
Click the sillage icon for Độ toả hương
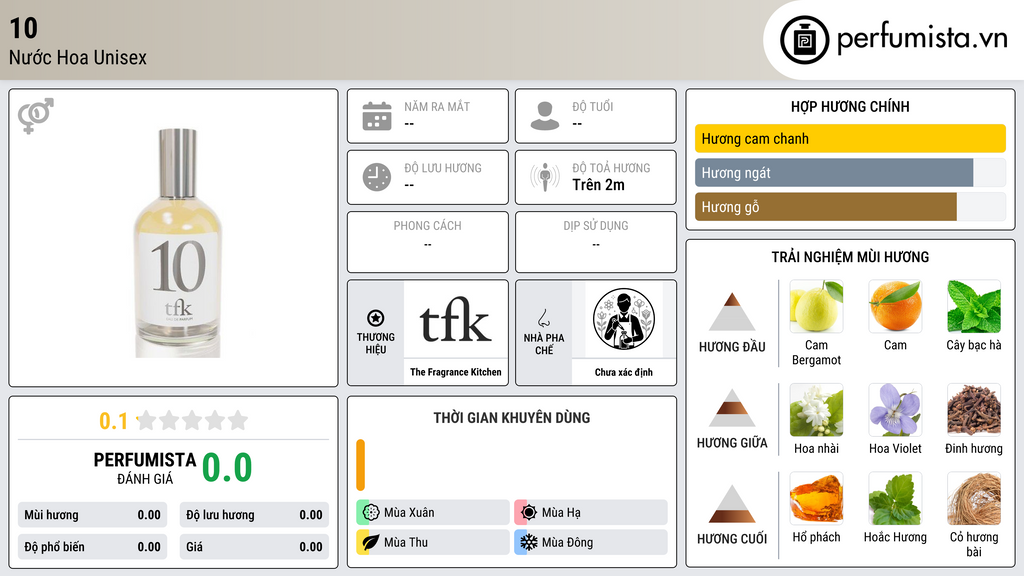545,177
